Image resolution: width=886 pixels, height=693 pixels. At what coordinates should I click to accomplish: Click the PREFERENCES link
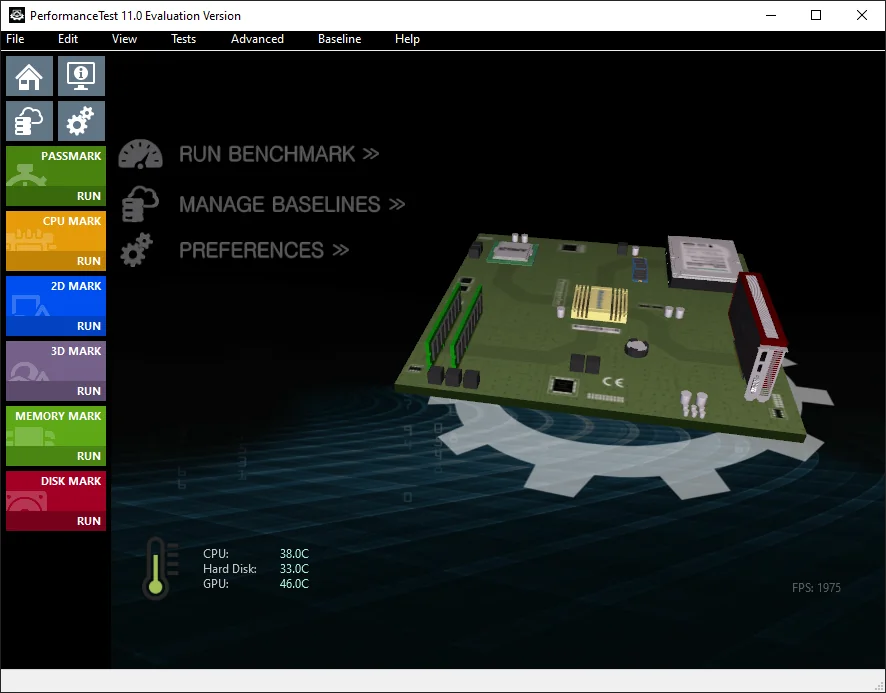pos(264,250)
